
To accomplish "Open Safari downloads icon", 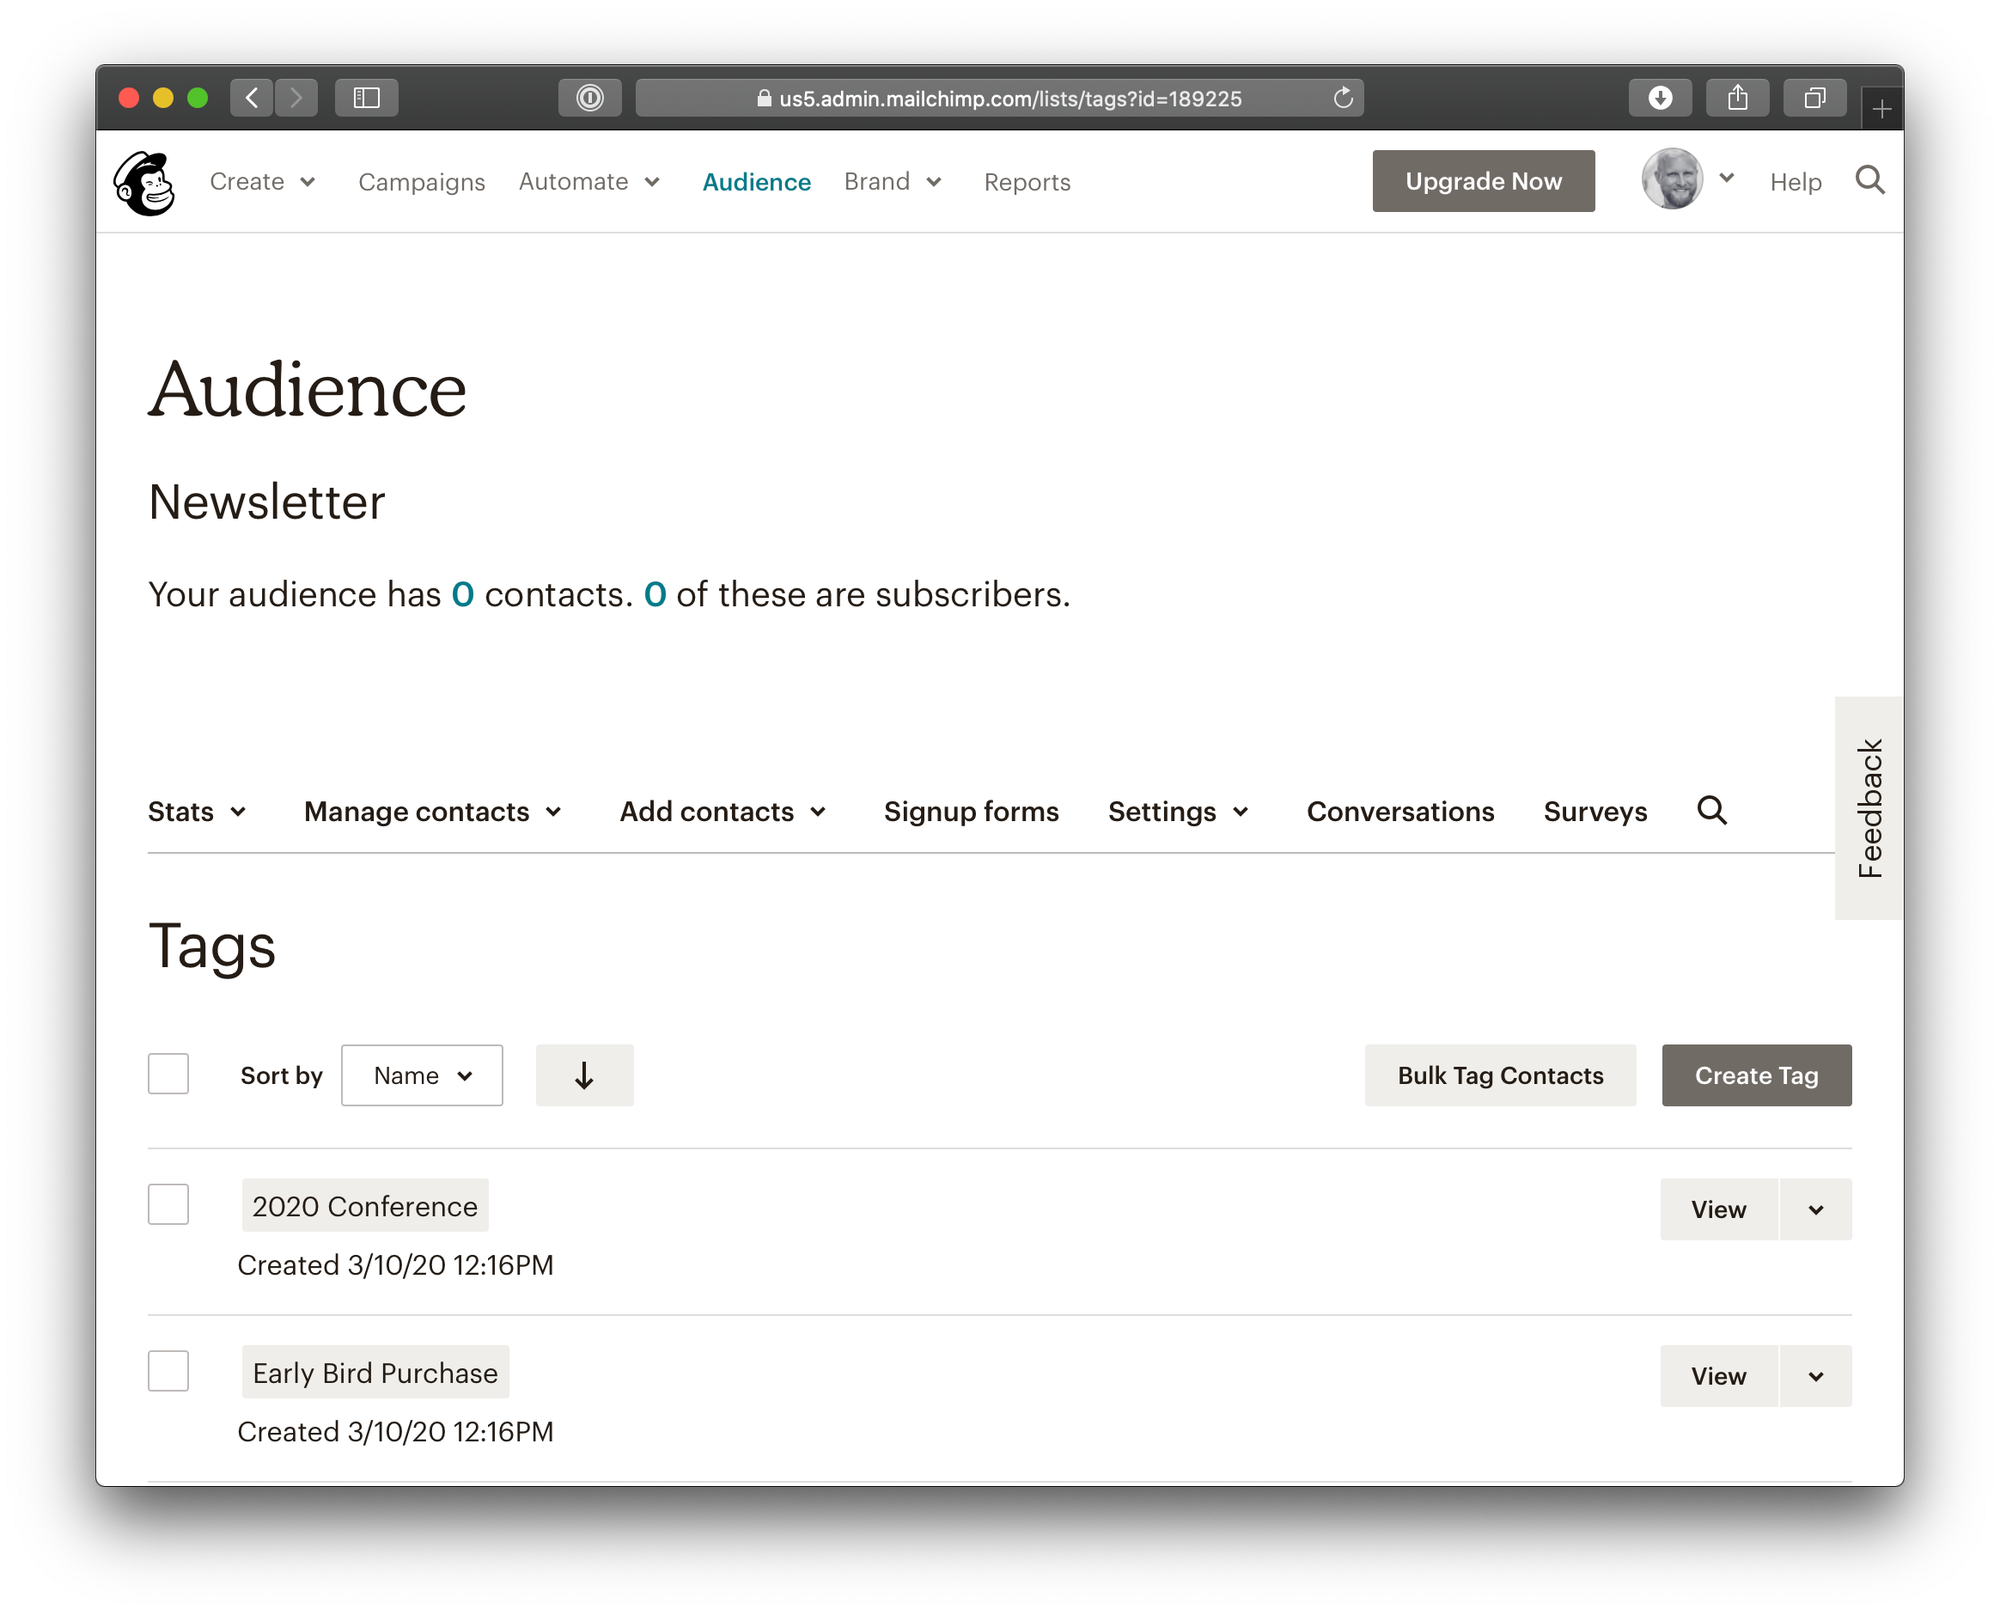I will [1660, 98].
